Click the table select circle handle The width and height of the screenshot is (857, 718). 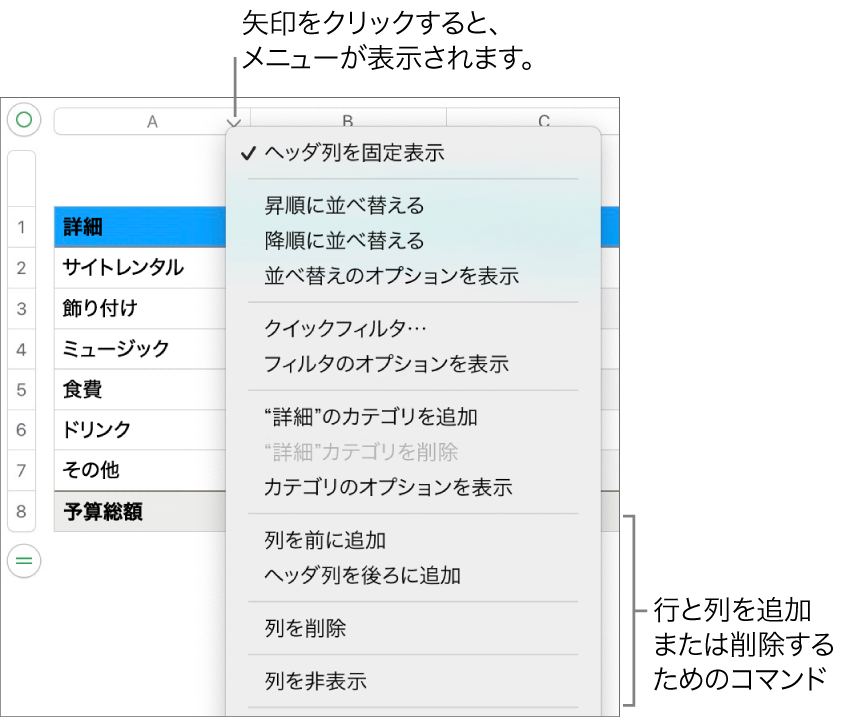(24, 120)
